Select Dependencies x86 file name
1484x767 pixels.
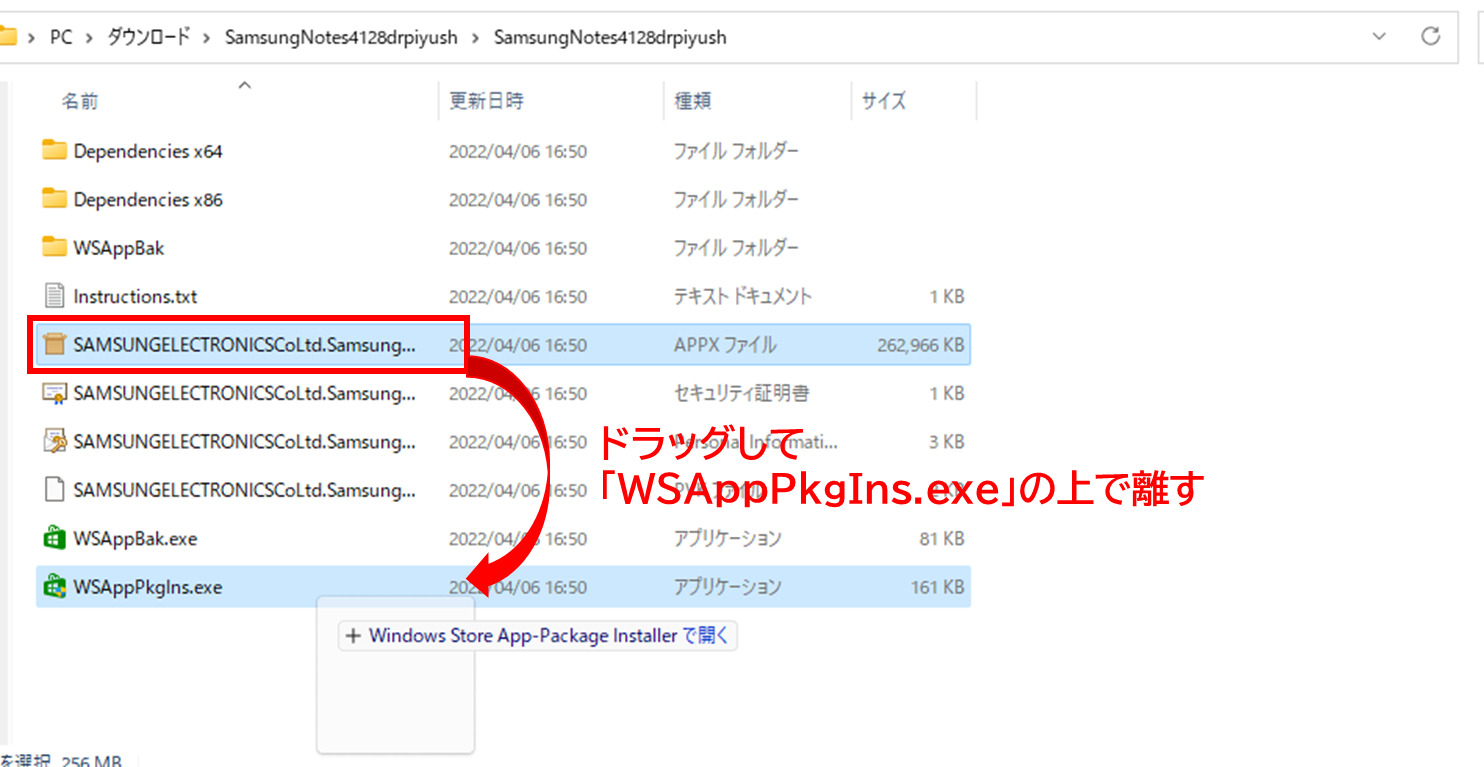click(x=148, y=199)
